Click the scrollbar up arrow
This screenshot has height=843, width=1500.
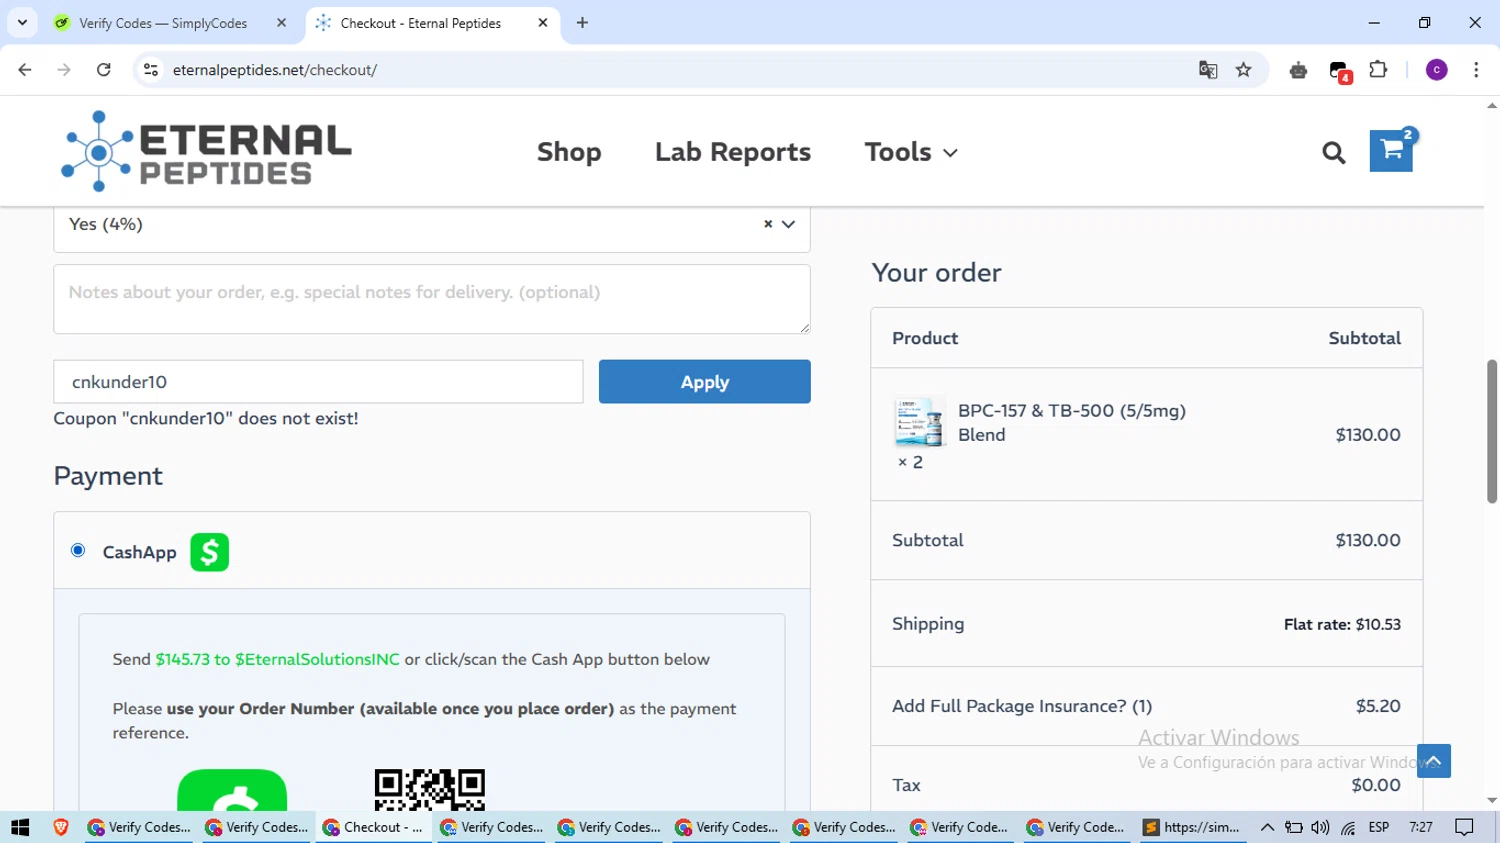(1491, 105)
